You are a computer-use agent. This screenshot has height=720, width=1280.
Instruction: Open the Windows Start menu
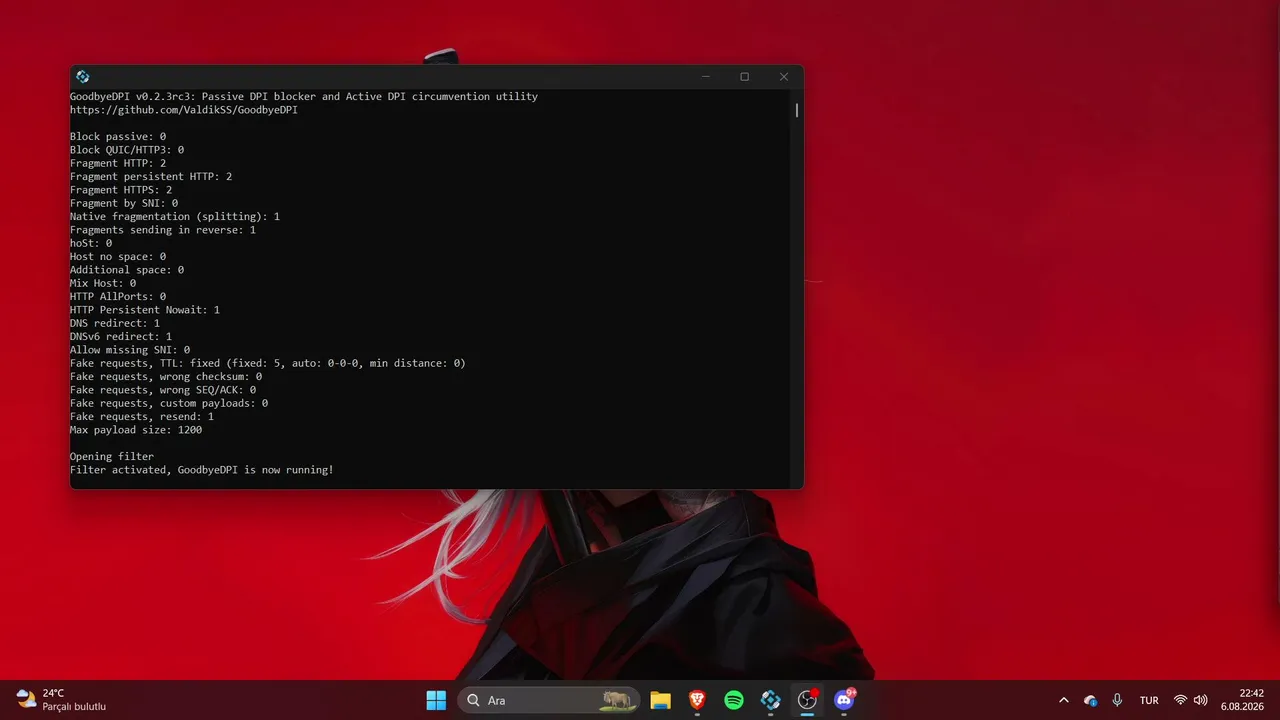pos(436,700)
